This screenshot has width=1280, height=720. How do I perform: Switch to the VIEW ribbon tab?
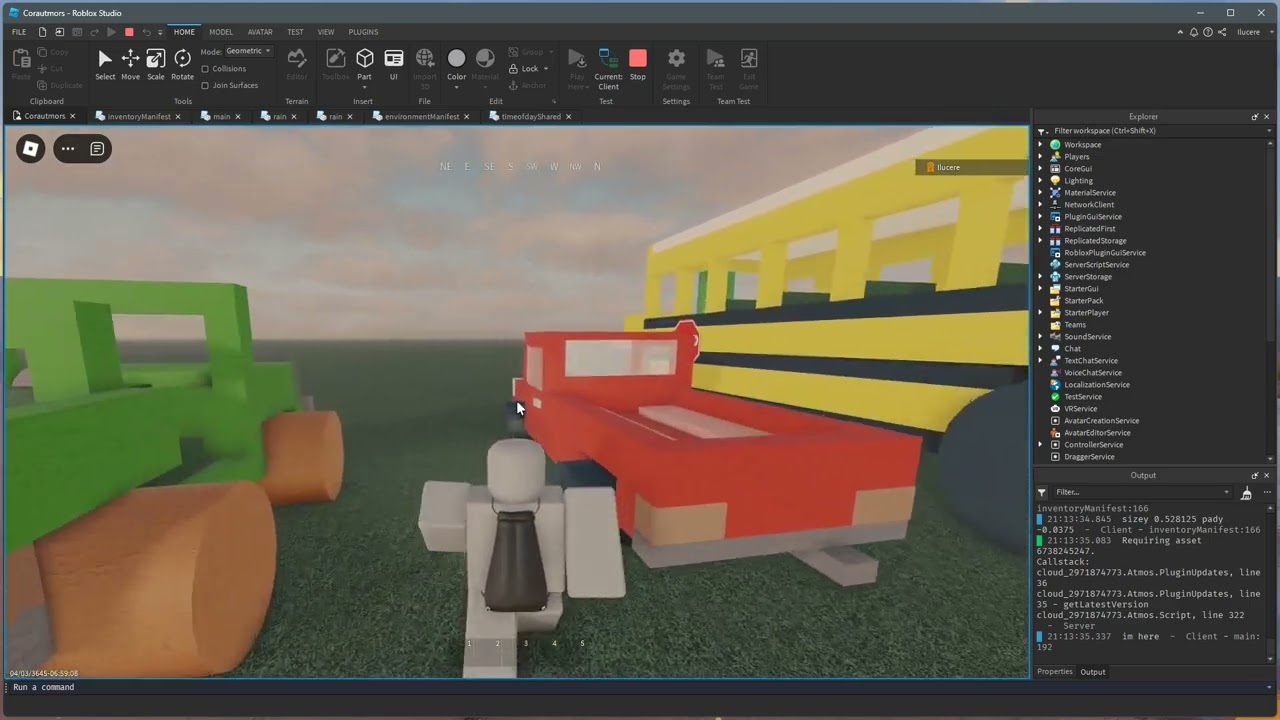pos(326,32)
